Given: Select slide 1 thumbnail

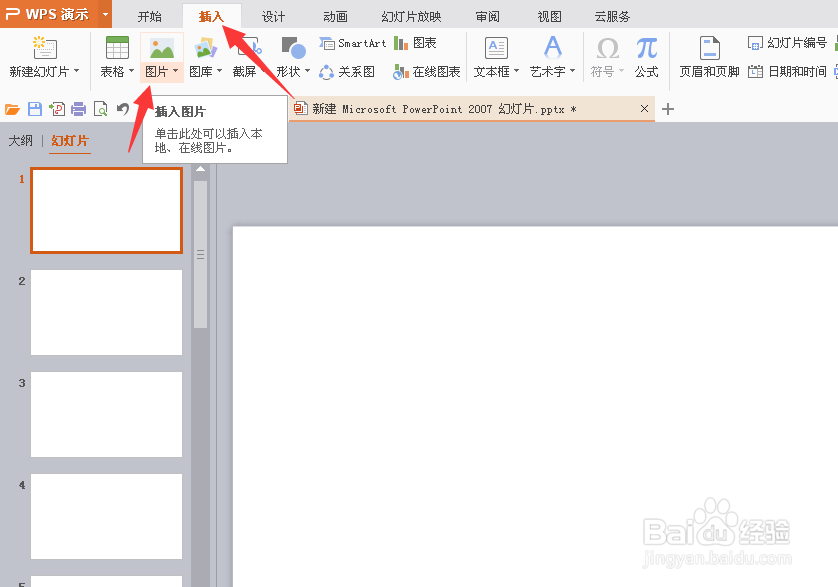Looking at the screenshot, I should tap(106, 210).
